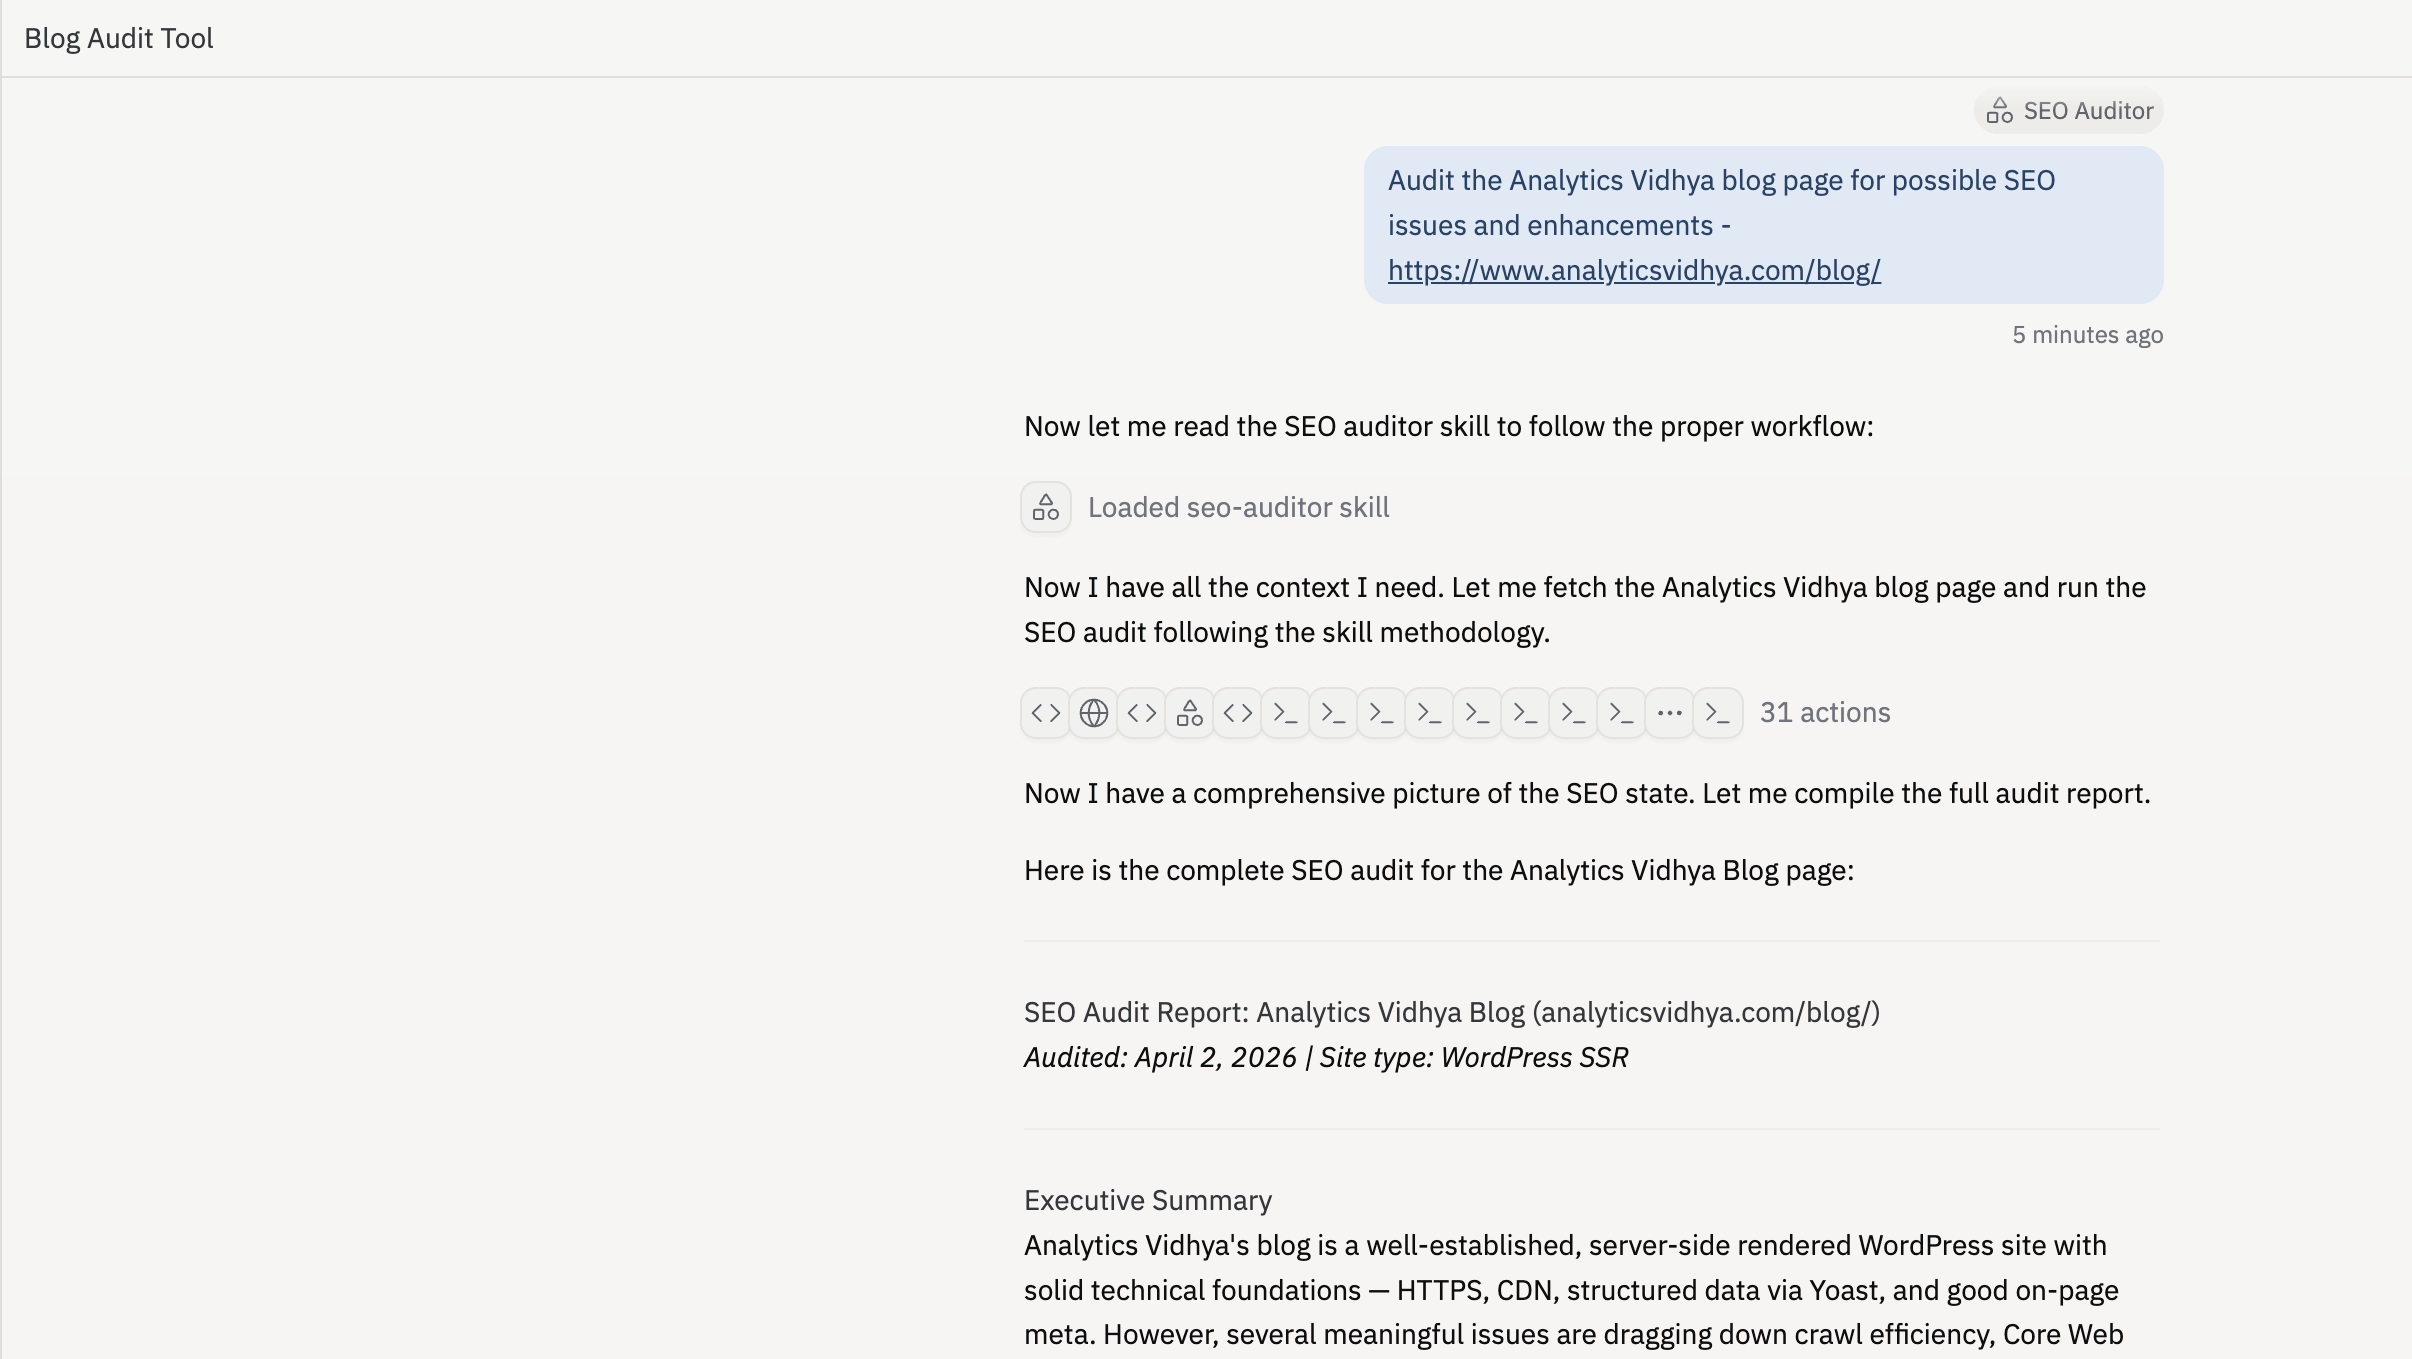The image size is (2412, 1359).
Task: Click the first terminal prompt action icon
Action: [1285, 713]
